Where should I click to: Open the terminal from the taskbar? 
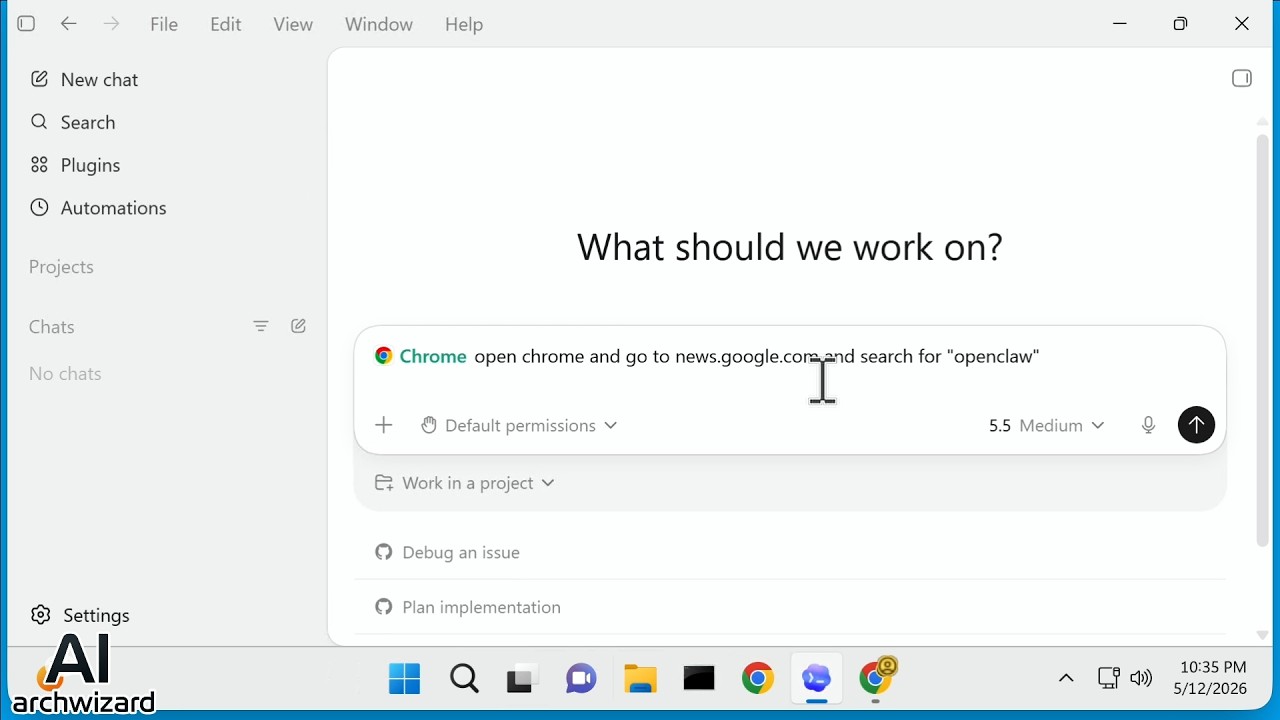pyautogui.click(x=699, y=679)
